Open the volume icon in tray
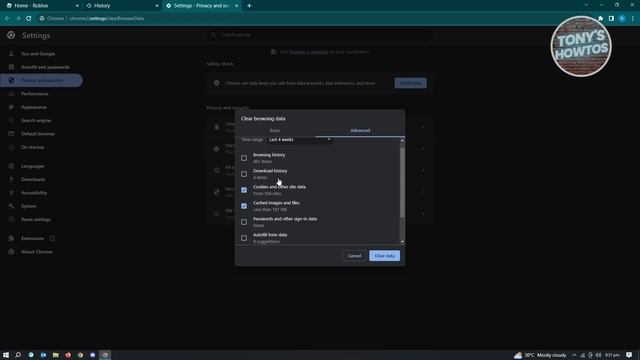 click(598, 355)
